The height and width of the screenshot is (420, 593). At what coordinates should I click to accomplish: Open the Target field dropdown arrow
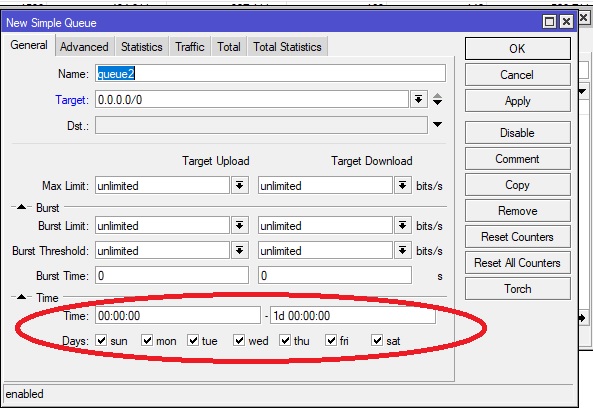coord(419,99)
